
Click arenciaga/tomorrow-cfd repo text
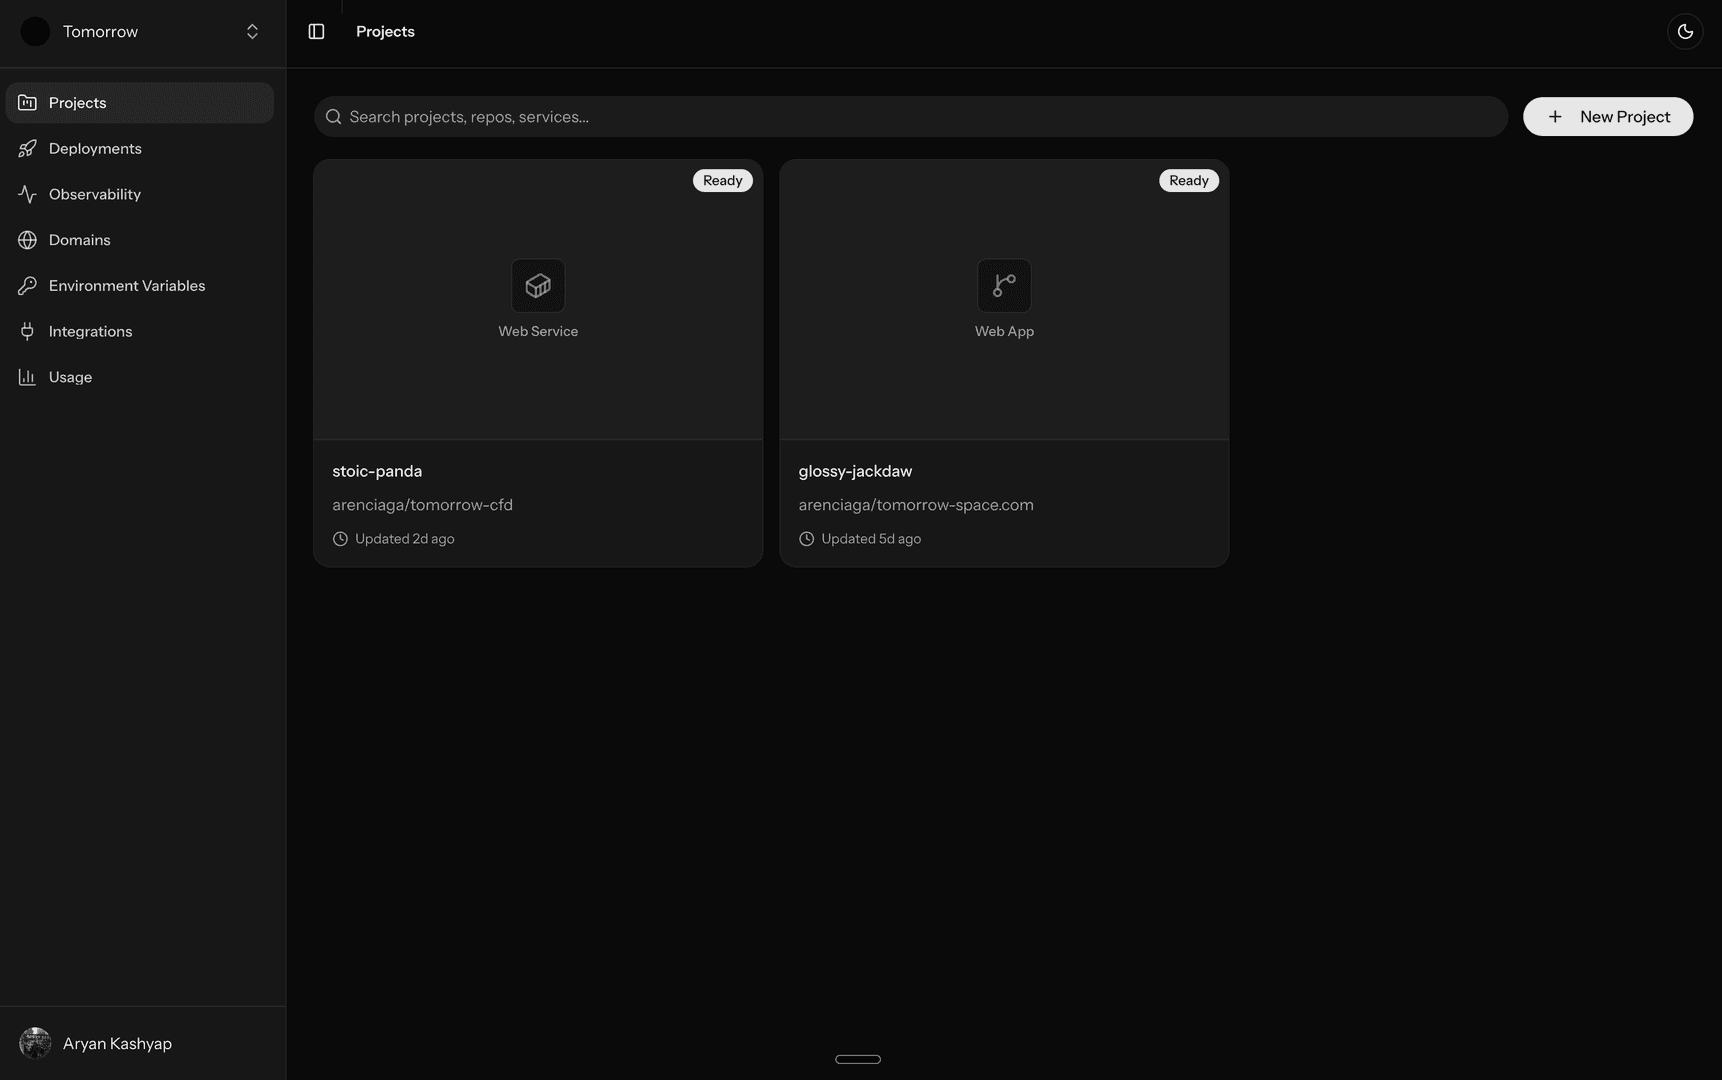422,505
